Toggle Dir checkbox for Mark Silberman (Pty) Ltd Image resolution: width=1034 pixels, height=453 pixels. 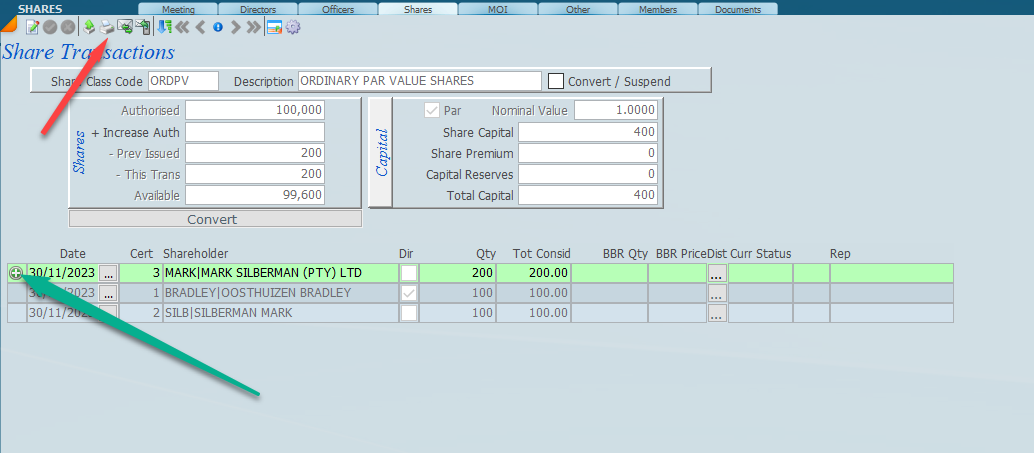click(409, 272)
